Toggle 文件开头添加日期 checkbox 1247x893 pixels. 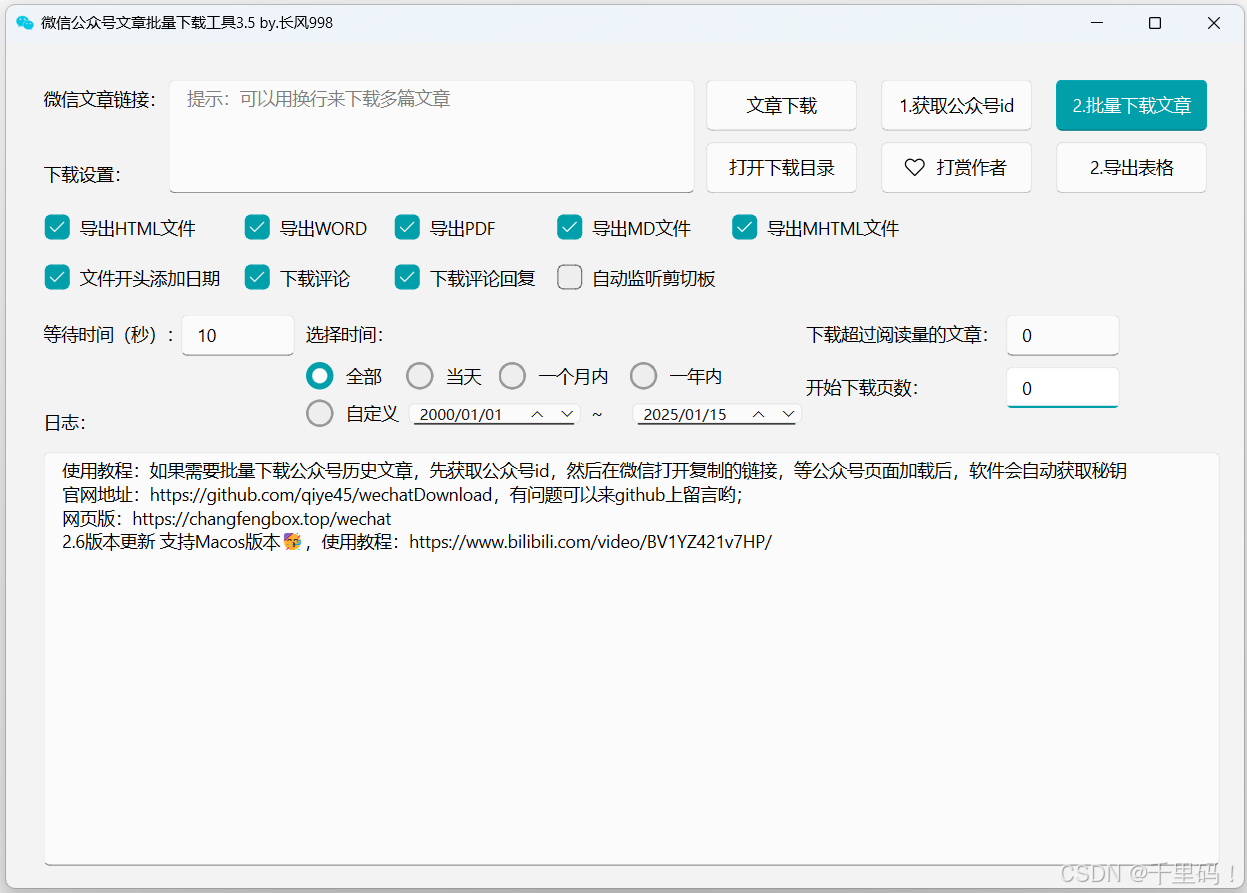[x=57, y=278]
